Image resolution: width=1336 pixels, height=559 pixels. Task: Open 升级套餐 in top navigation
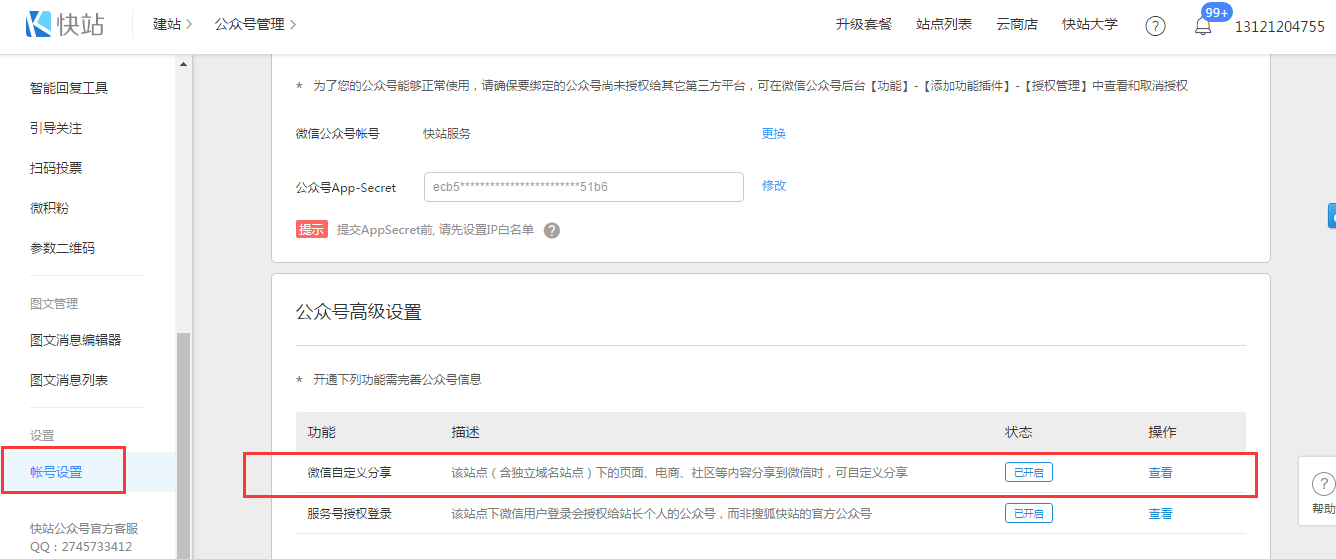(x=863, y=24)
